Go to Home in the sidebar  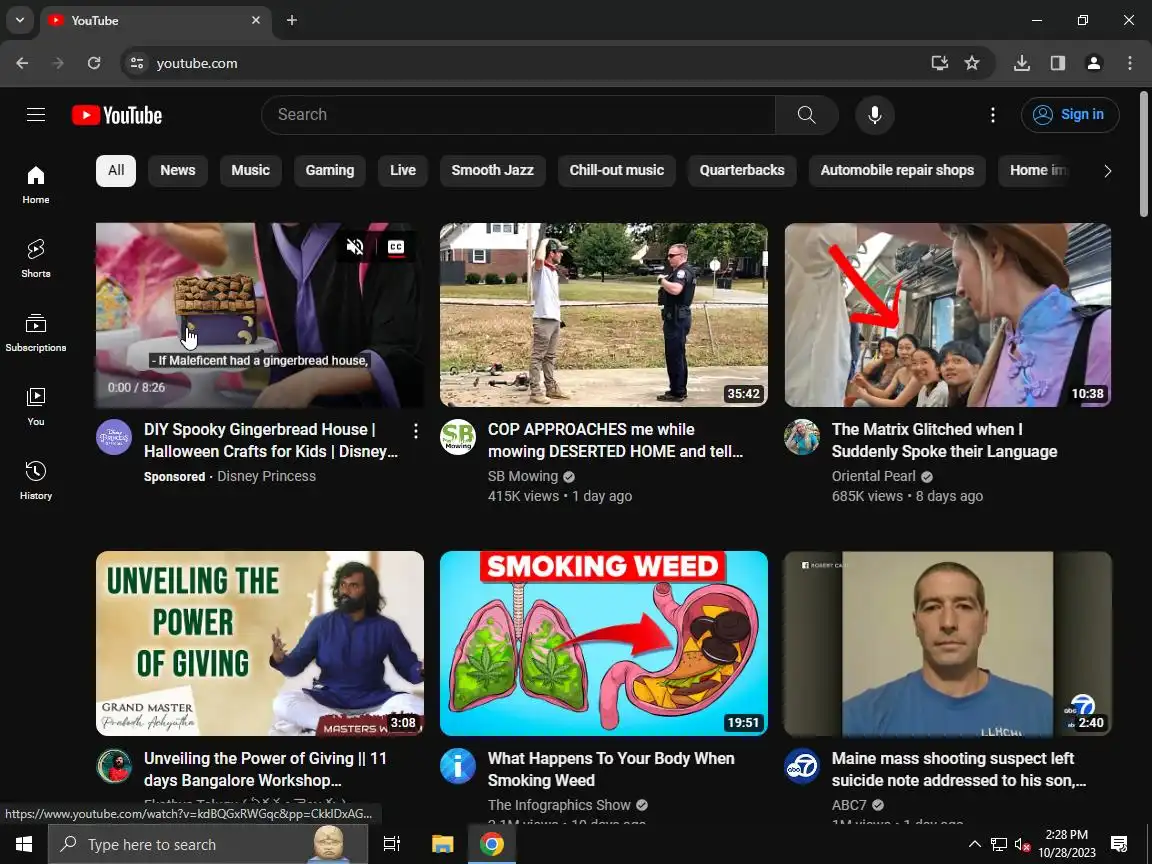click(x=36, y=184)
